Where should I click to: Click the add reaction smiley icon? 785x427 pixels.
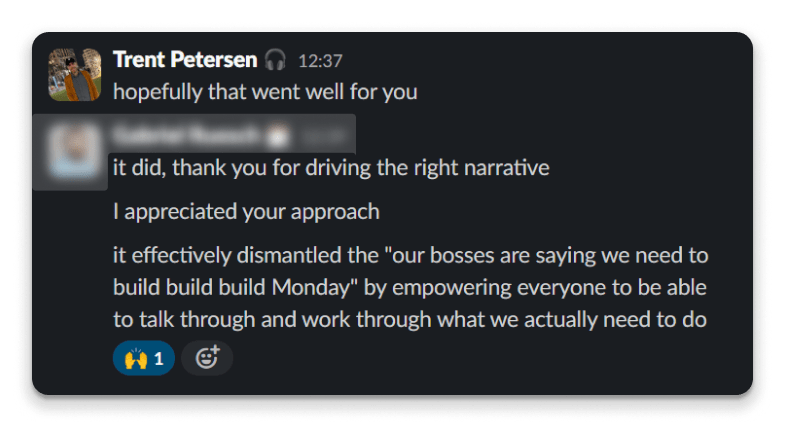[x=207, y=357]
